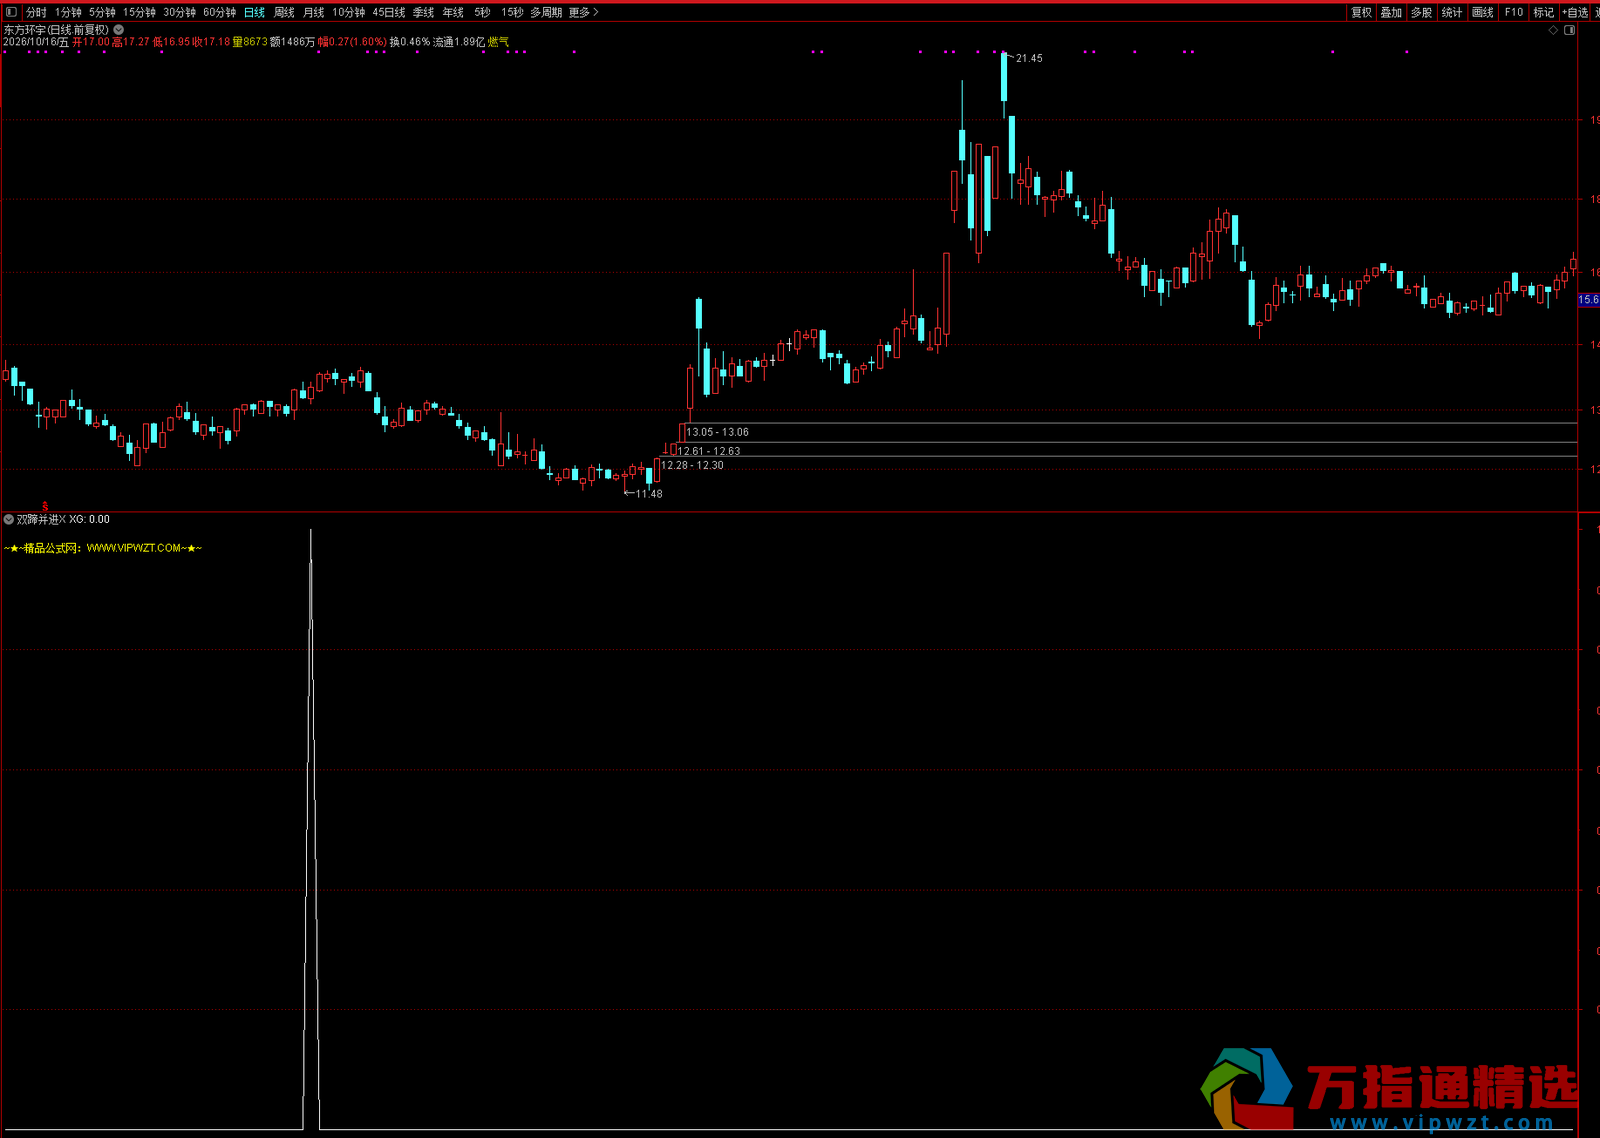Open the 多周期 multi-period view

tap(546, 12)
